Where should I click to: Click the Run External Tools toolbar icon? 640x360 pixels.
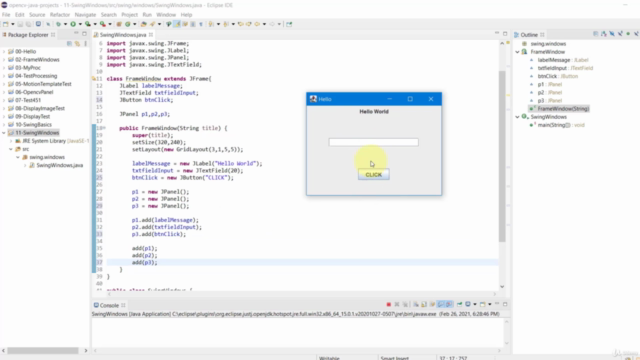pyautogui.click(x=103, y=24)
